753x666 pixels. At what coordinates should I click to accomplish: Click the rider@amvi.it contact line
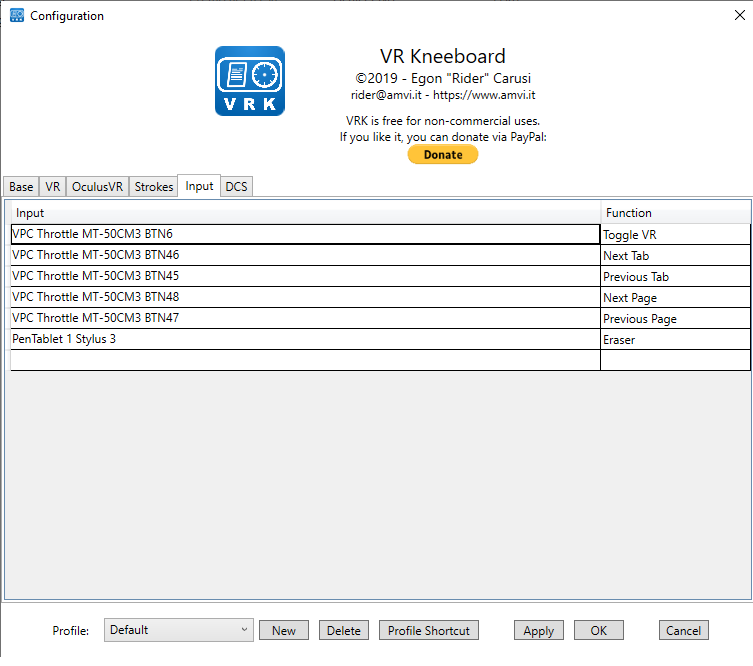point(443,95)
